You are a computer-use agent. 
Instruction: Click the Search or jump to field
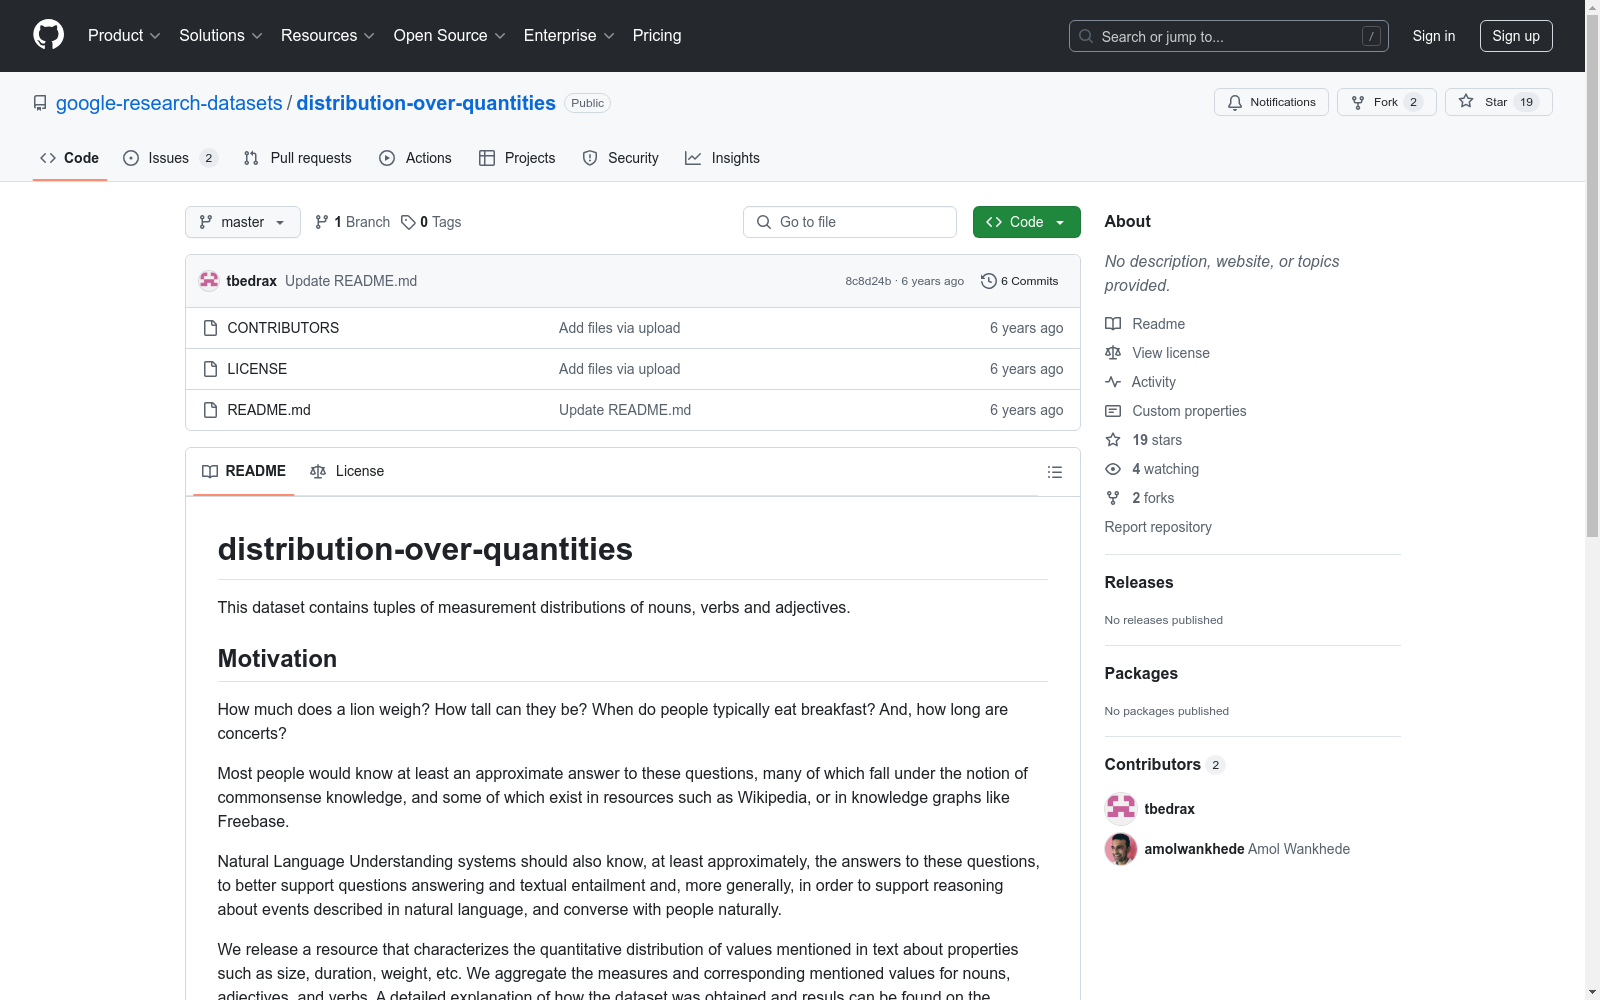tap(1229, 36)
